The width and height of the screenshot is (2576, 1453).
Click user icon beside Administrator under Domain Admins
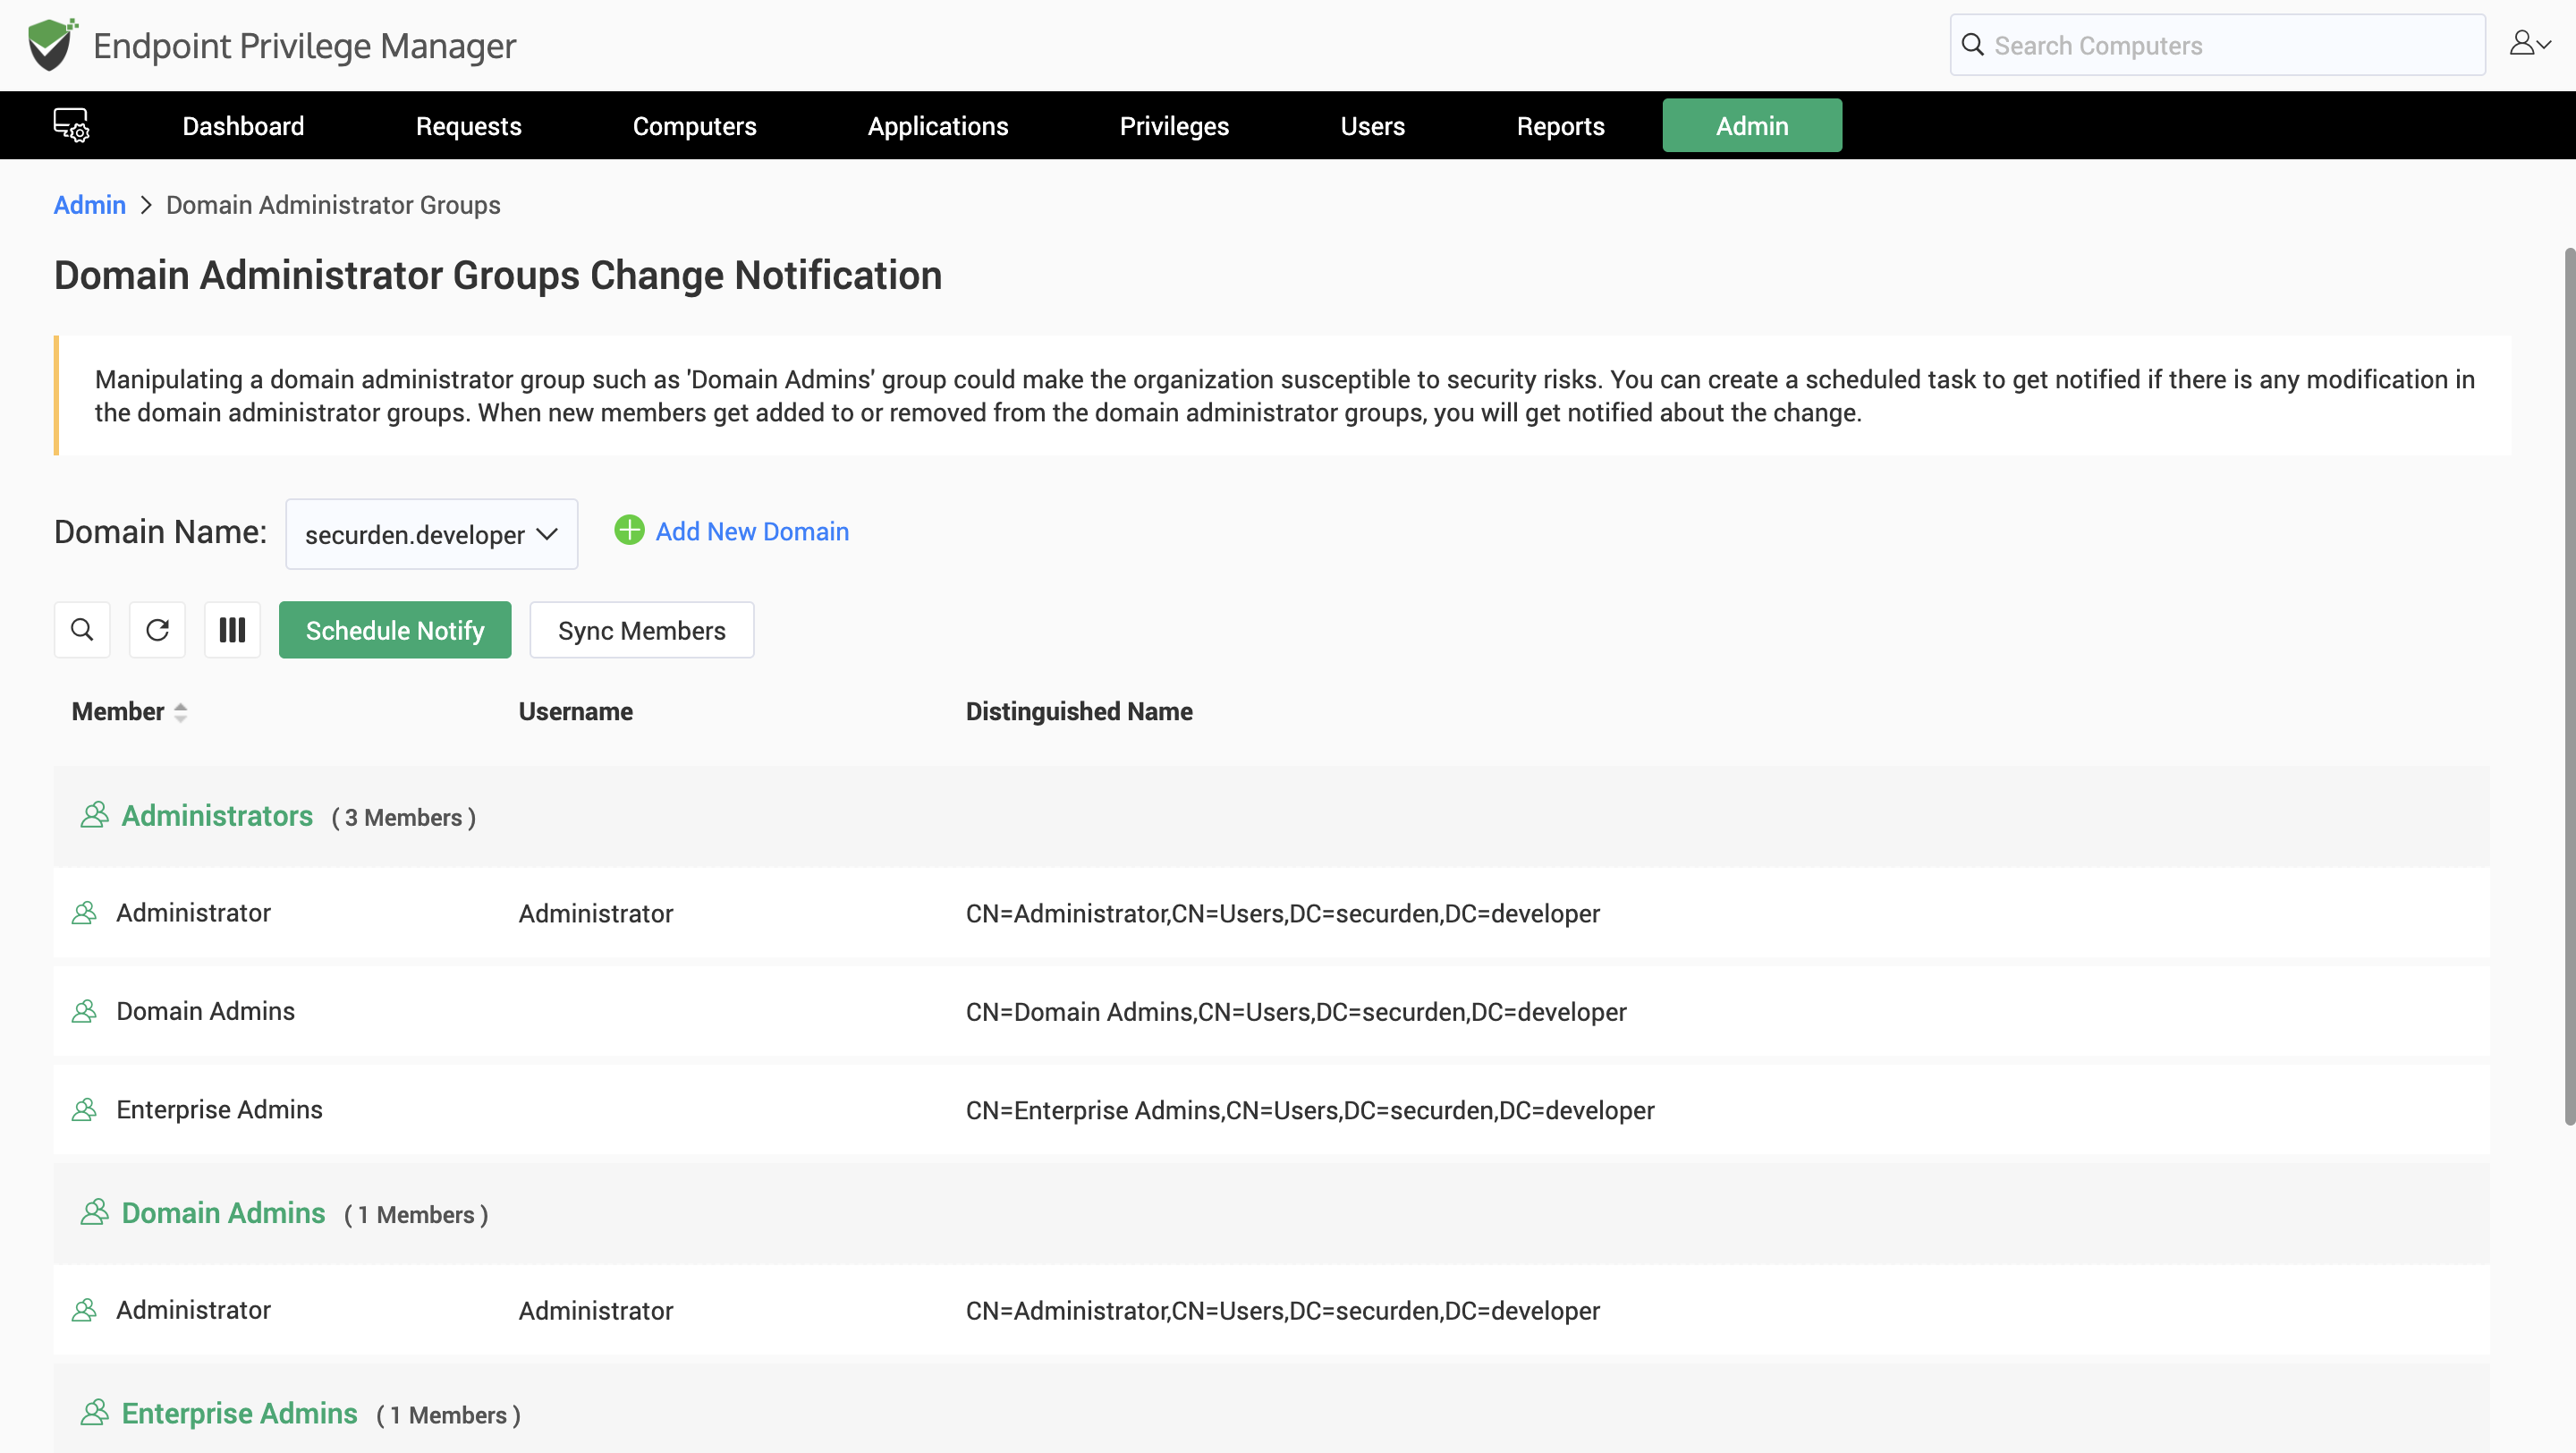coord(84,1309)
